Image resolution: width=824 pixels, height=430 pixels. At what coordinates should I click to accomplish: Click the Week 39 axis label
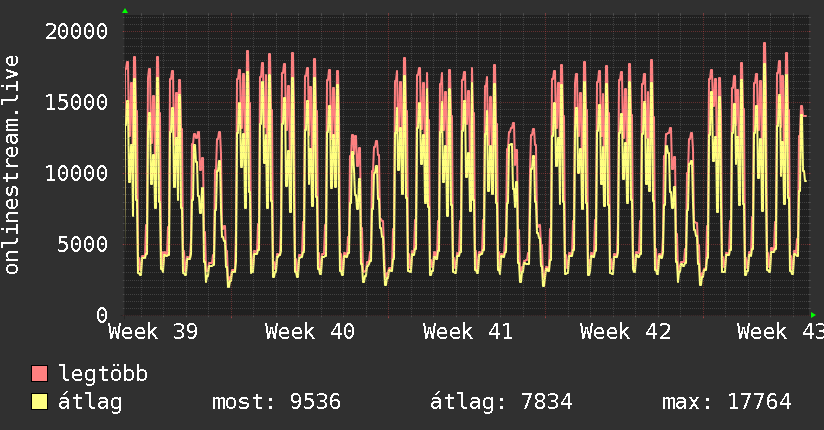[x=153, y=332]
